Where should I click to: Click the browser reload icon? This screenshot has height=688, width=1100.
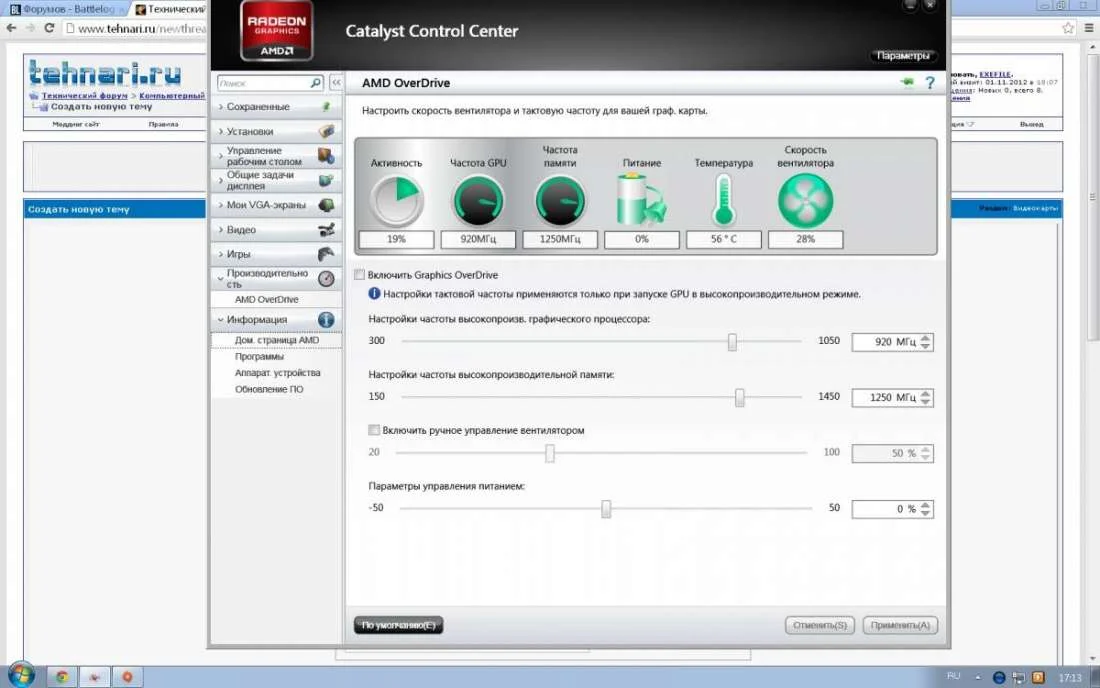tap(49, 28)
